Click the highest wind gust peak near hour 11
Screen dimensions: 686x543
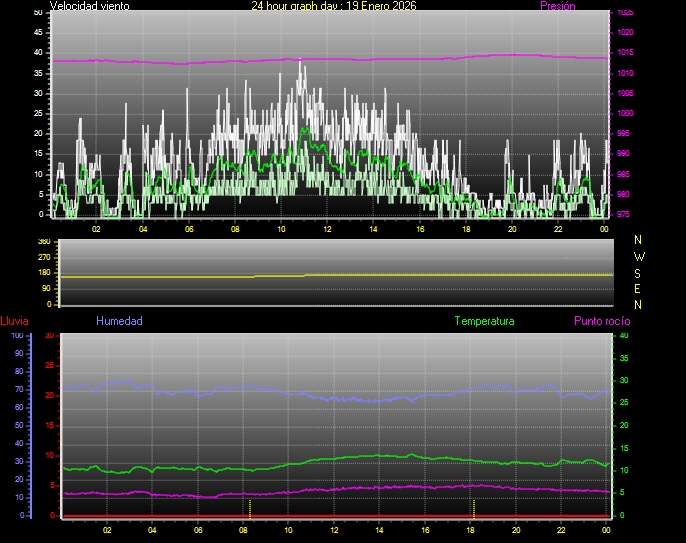(x=301, y=62)
